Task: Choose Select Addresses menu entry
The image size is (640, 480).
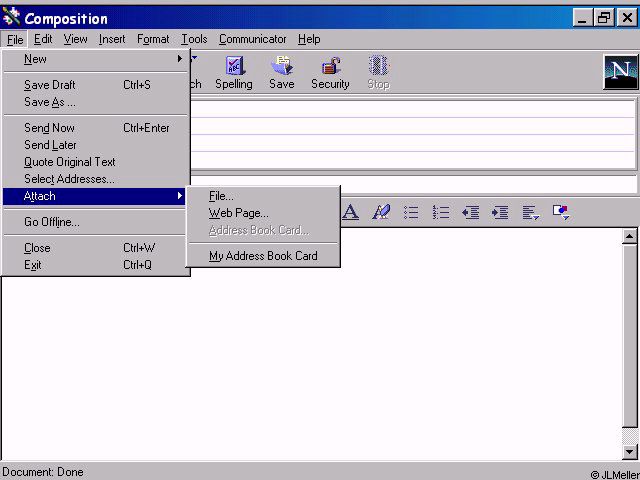Action: click(x=96, y=179)
